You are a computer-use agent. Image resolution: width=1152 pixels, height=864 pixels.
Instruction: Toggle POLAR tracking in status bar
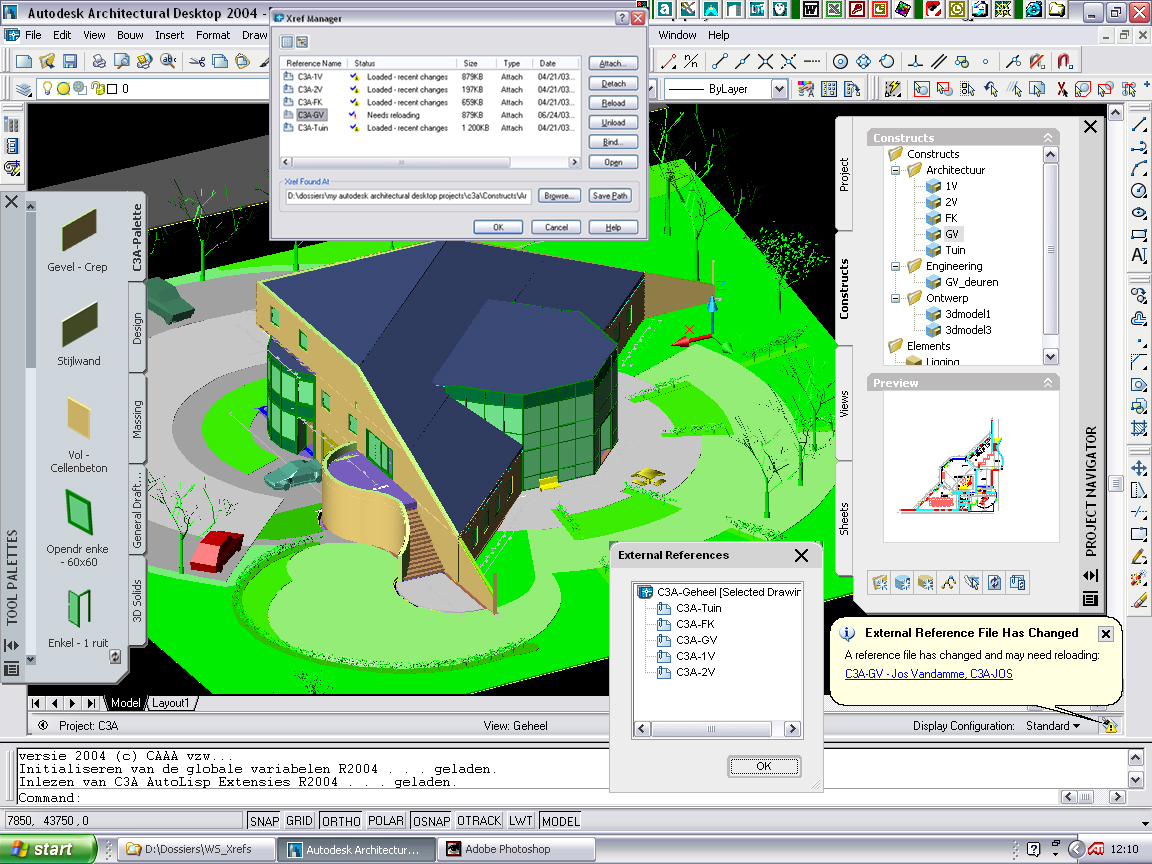coord(386,821)
